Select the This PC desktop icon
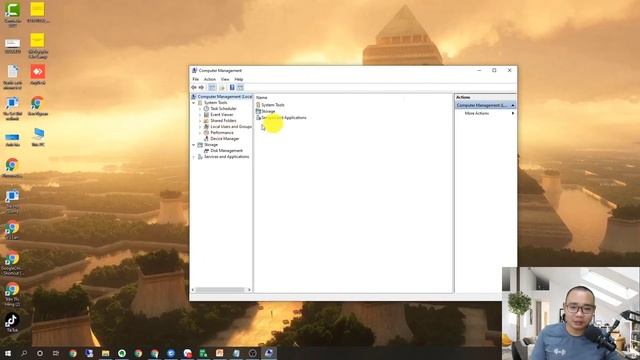Image resolution: width=640 pixels, height=360 pixels. pyautogui.click(x=38, y=137)
